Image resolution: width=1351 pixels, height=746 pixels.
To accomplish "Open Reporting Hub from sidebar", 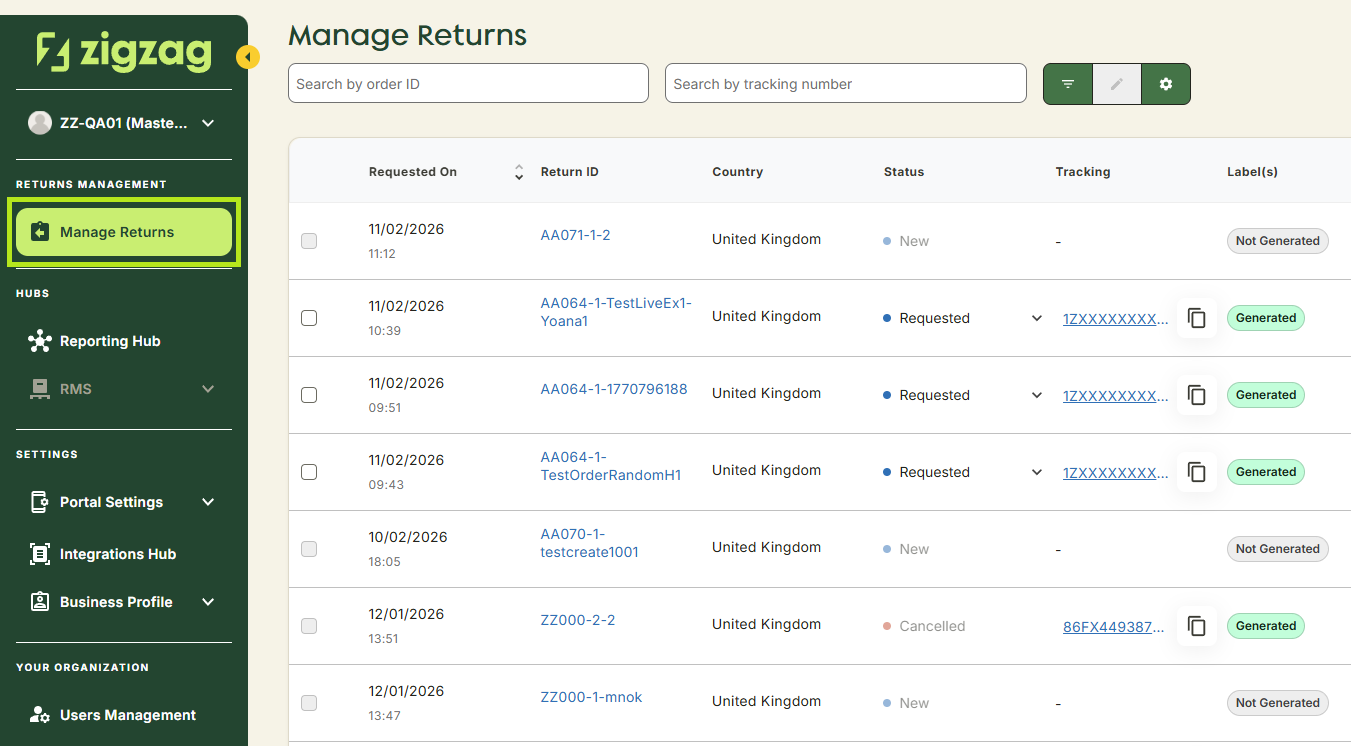I will click(x=109, y=341).
